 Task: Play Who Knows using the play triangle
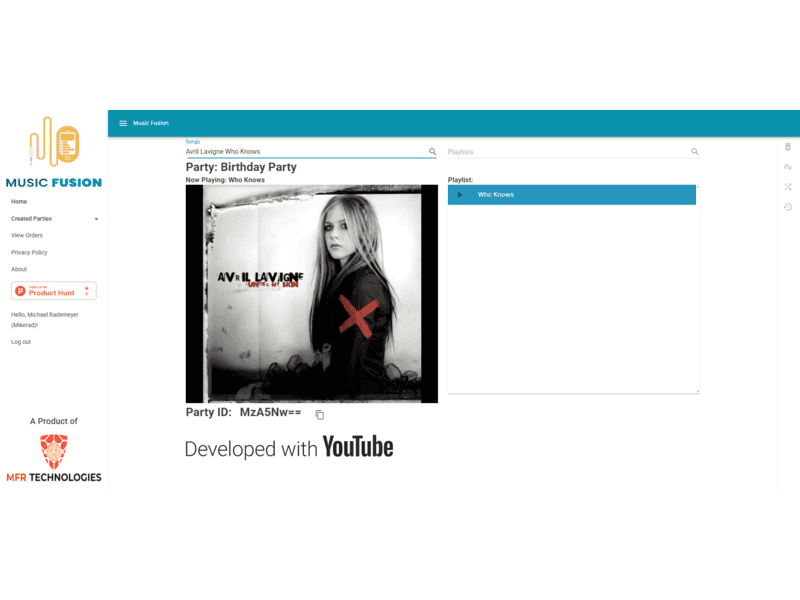pyautogui.click(x=460, y=195)
